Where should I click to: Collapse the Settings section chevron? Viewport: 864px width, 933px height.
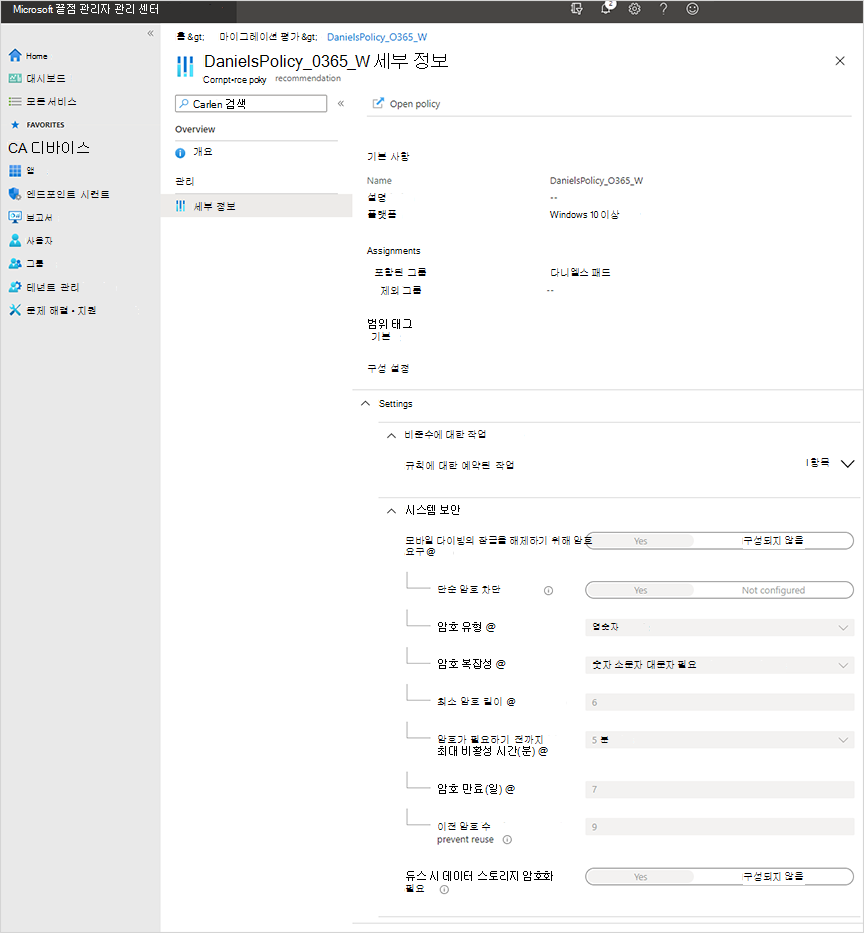(x=365, y=403)
